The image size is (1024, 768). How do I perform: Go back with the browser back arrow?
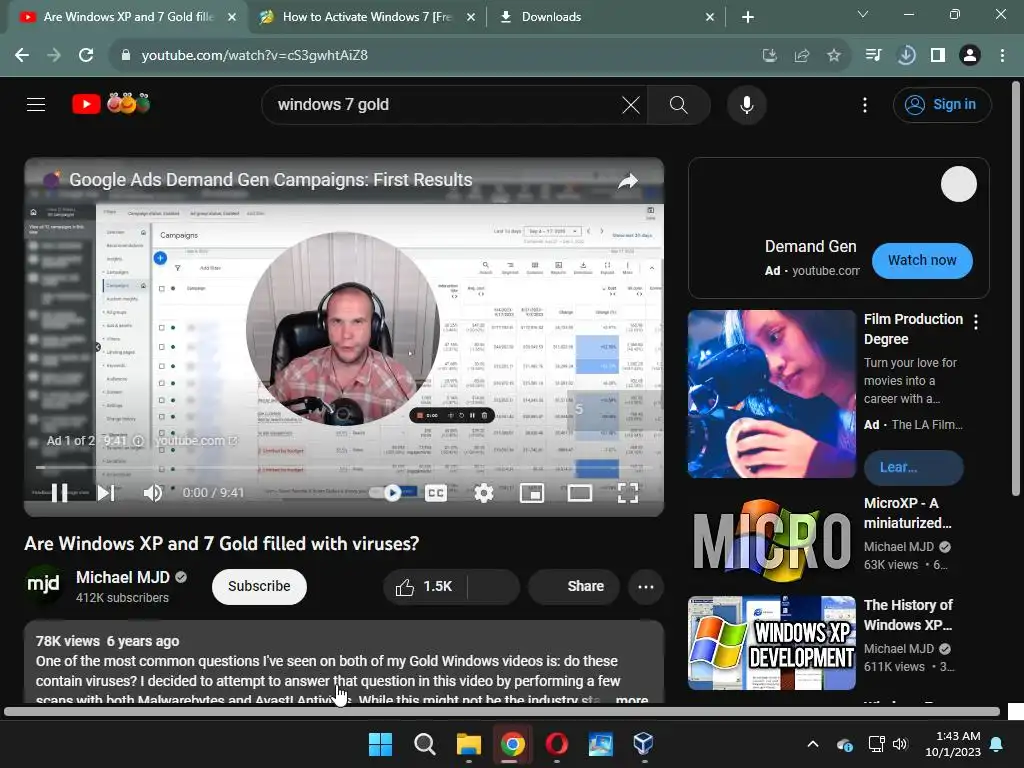click(x=22, y=56)
